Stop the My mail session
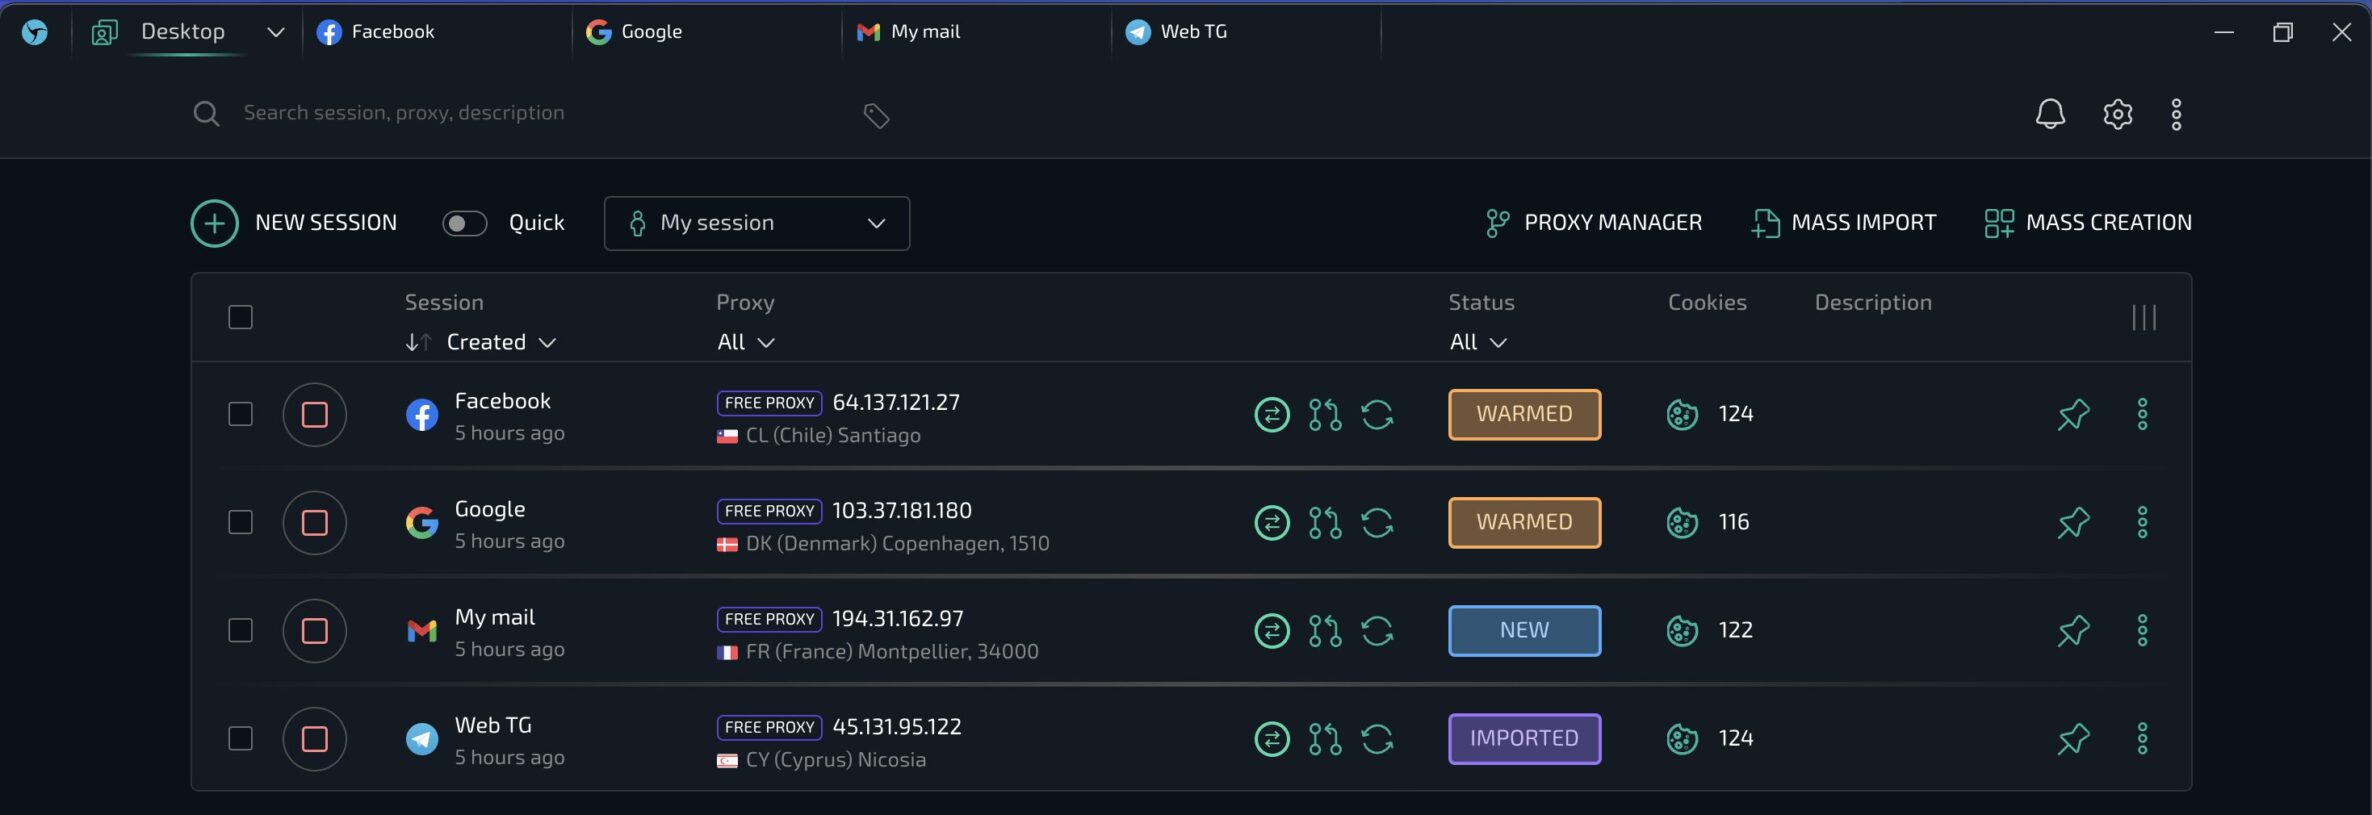 tap(315, 630)
